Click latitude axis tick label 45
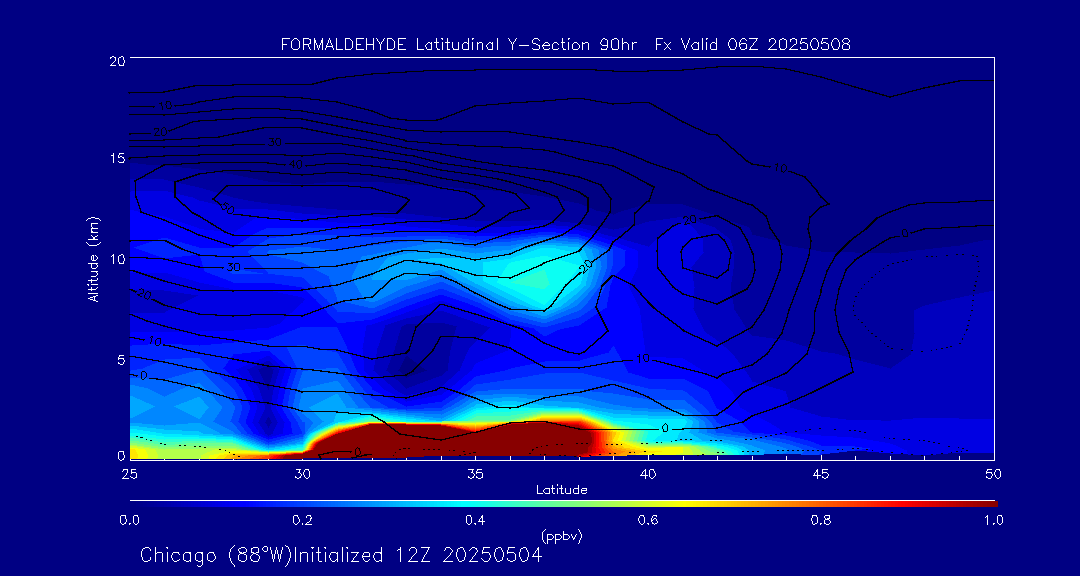The height and width of the screenshot is (576, 1080). point(821,474)
